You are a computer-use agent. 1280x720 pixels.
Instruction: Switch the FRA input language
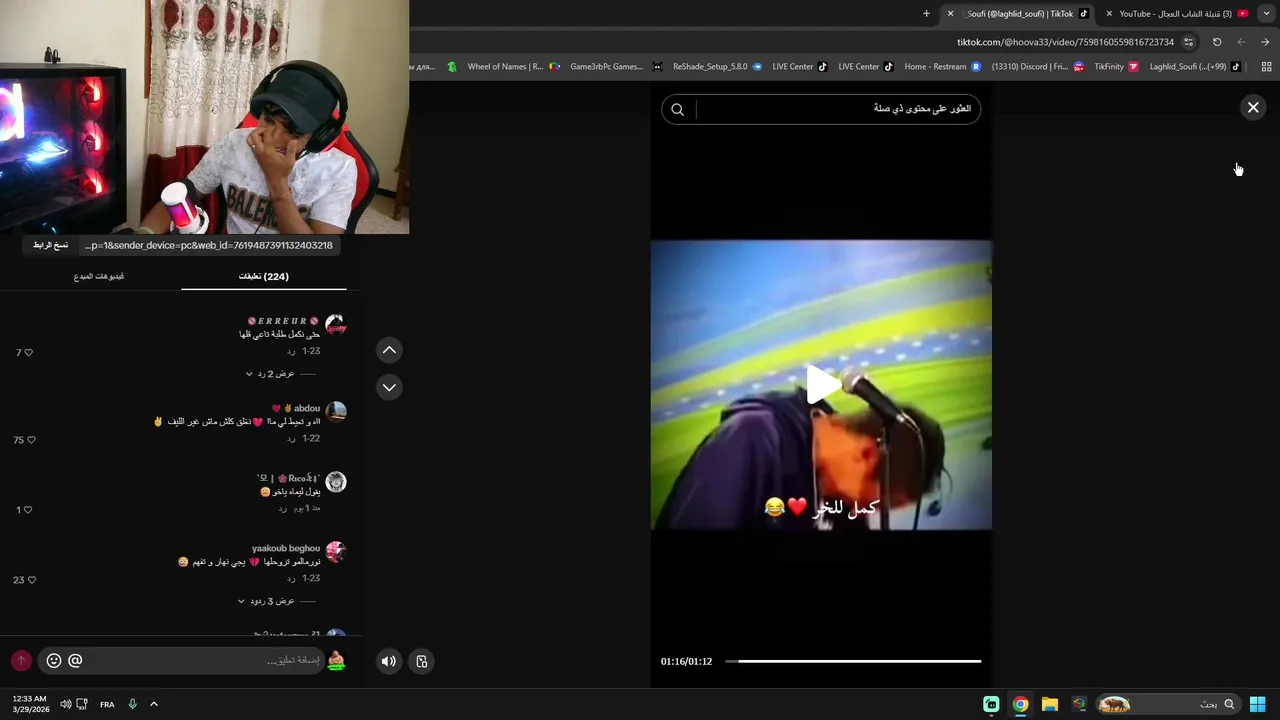[x=107, y=704]
